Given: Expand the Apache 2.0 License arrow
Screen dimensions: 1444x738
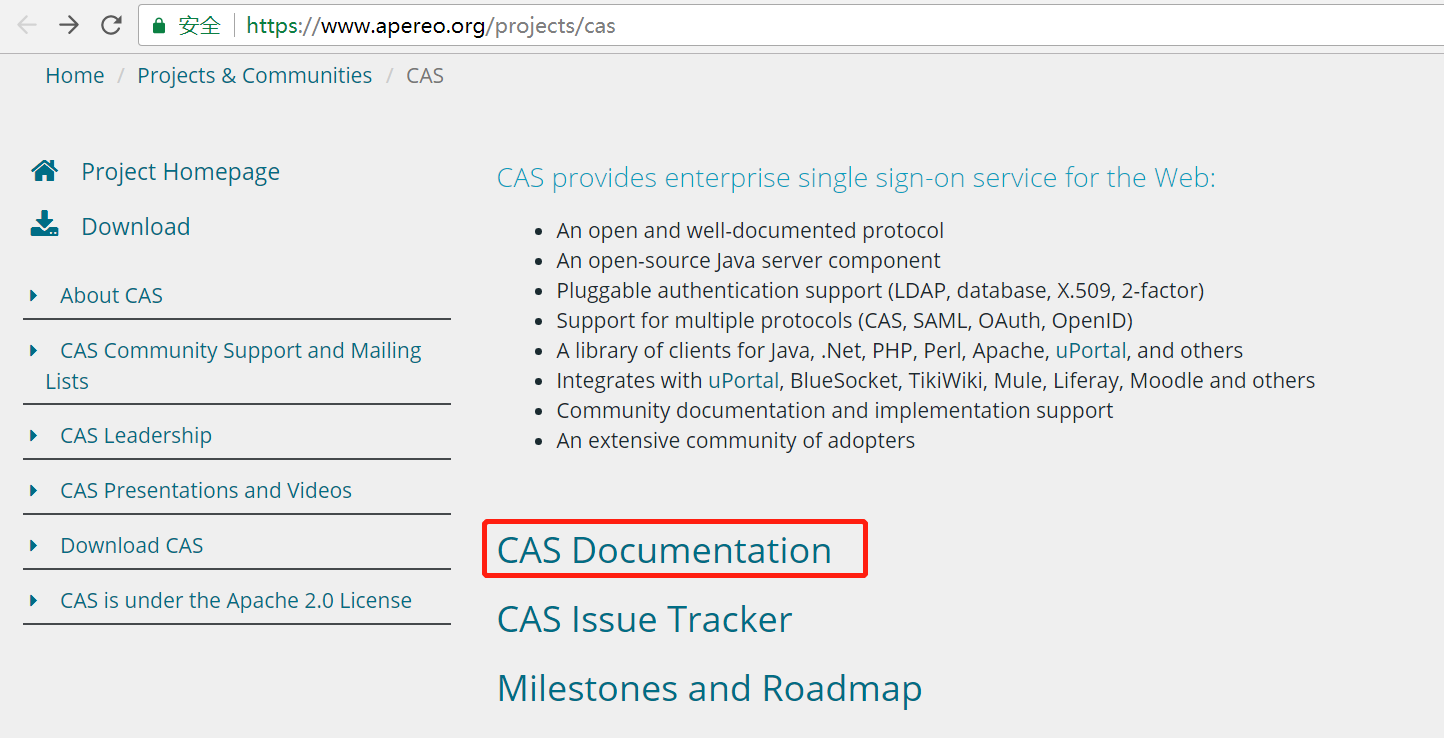Looking at the screenshot, I should click(34, 600).
